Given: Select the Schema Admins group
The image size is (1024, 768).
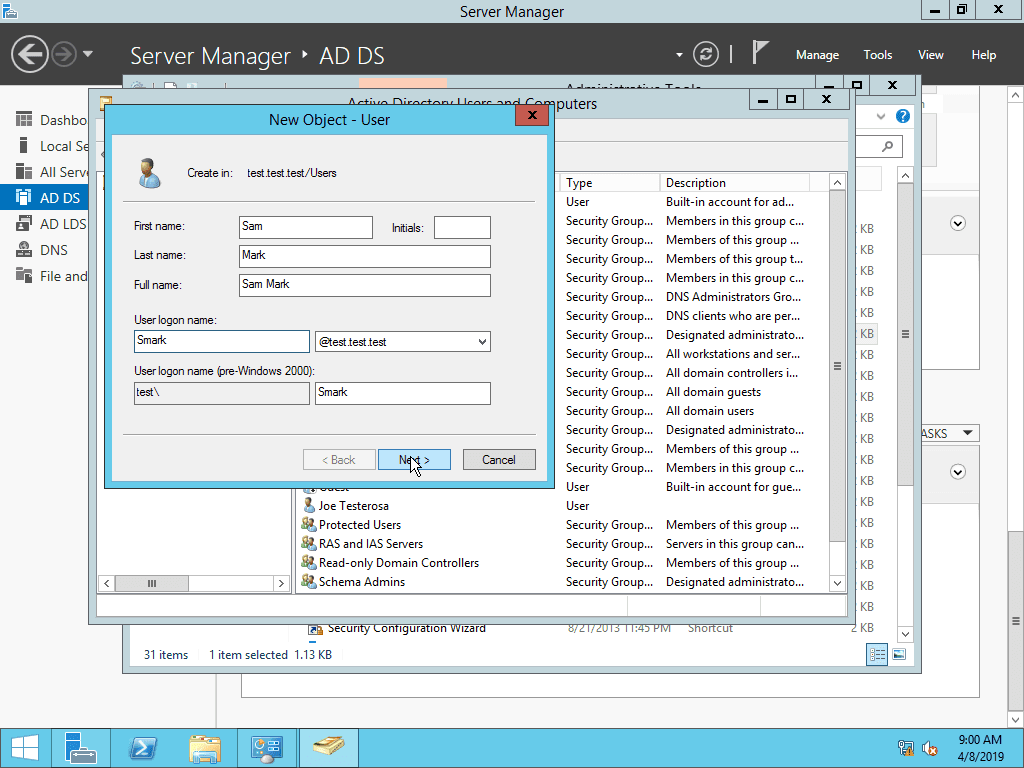Looking at the screenshot, I should 362,582.
